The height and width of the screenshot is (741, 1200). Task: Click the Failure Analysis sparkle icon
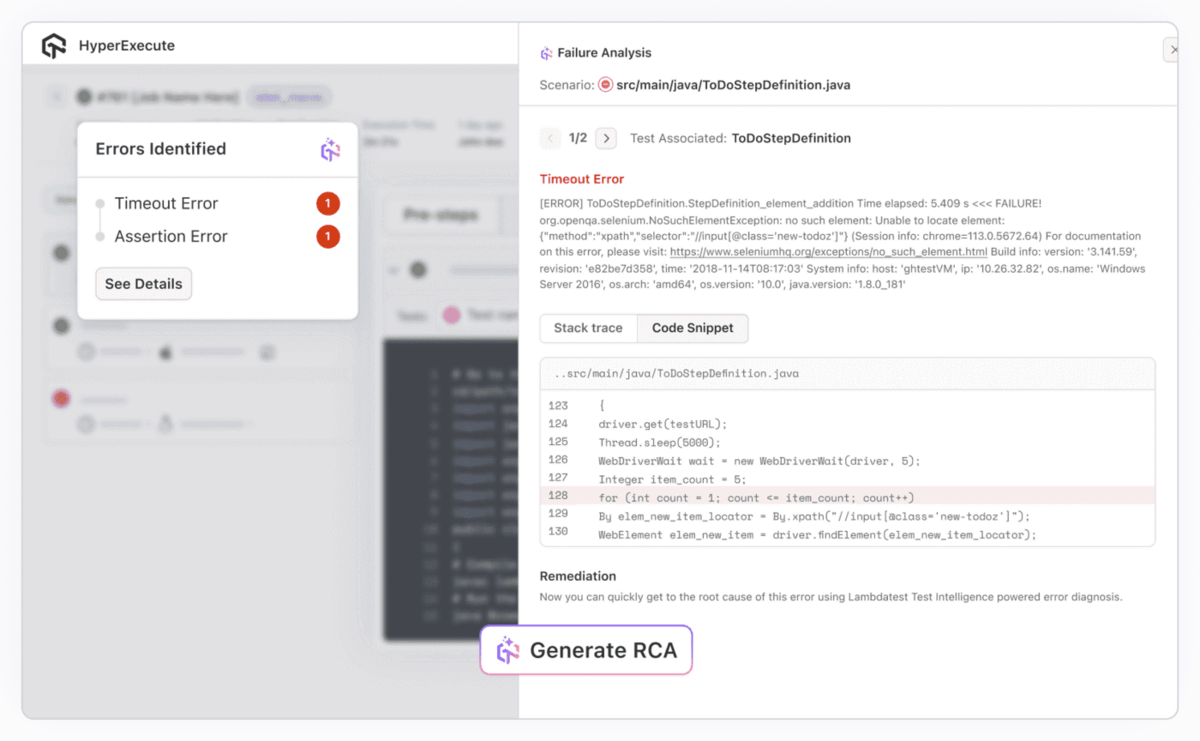click(545, 52)
